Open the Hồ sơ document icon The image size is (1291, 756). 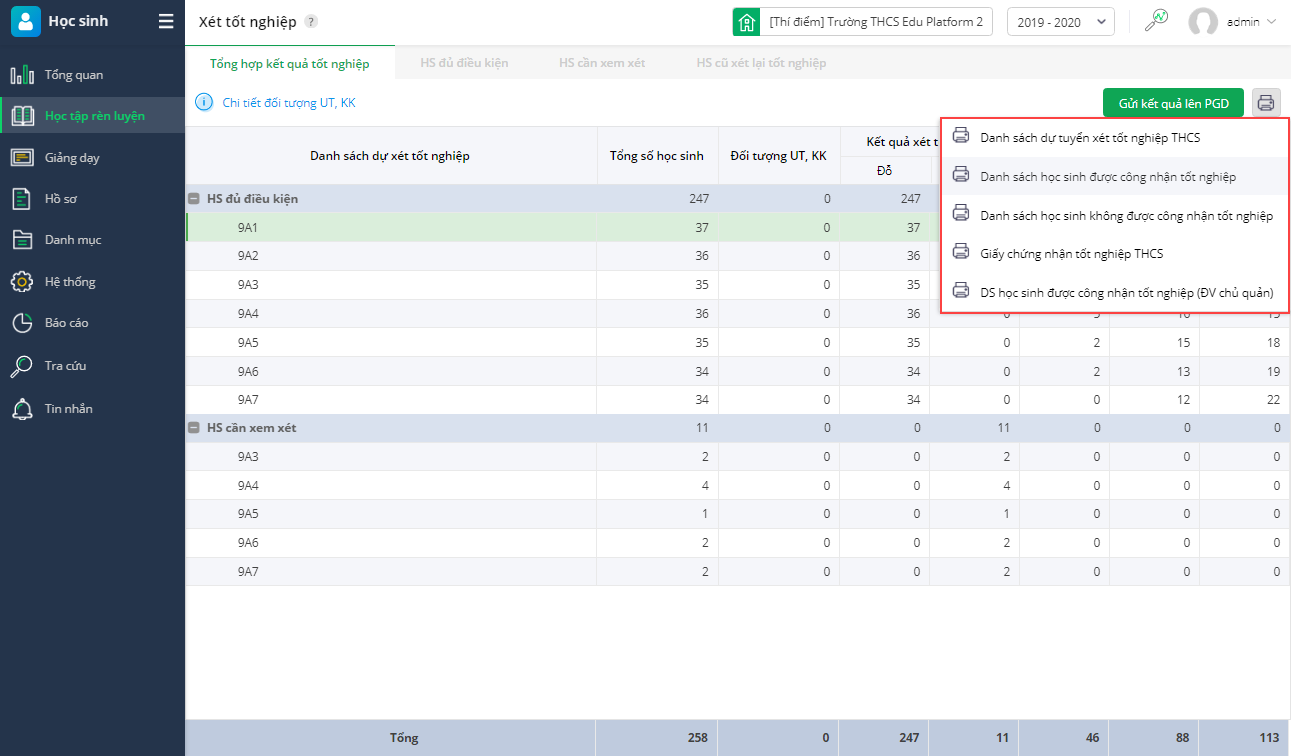22,199
